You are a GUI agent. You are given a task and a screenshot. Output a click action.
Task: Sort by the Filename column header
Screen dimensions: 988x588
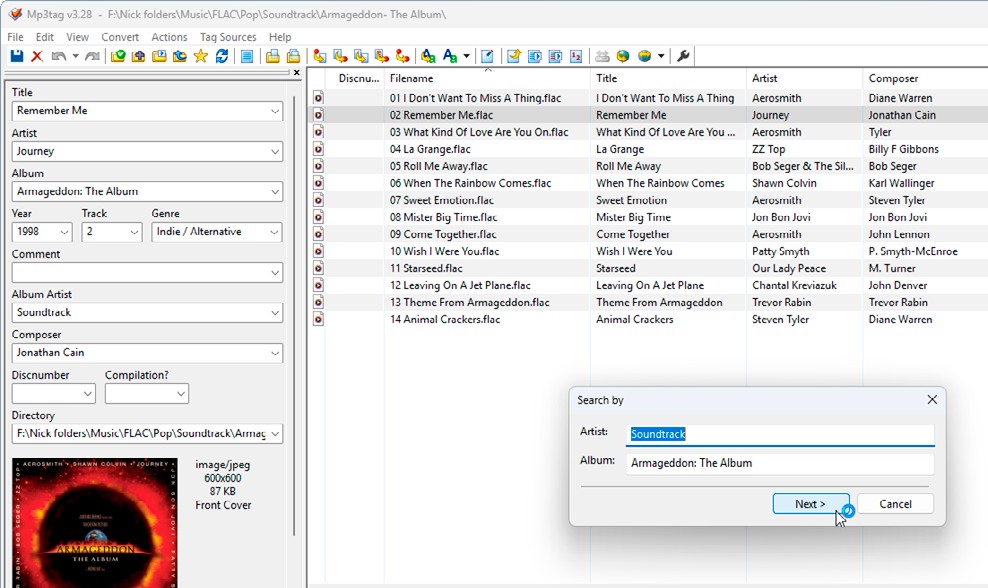click(x=487, y=78)
